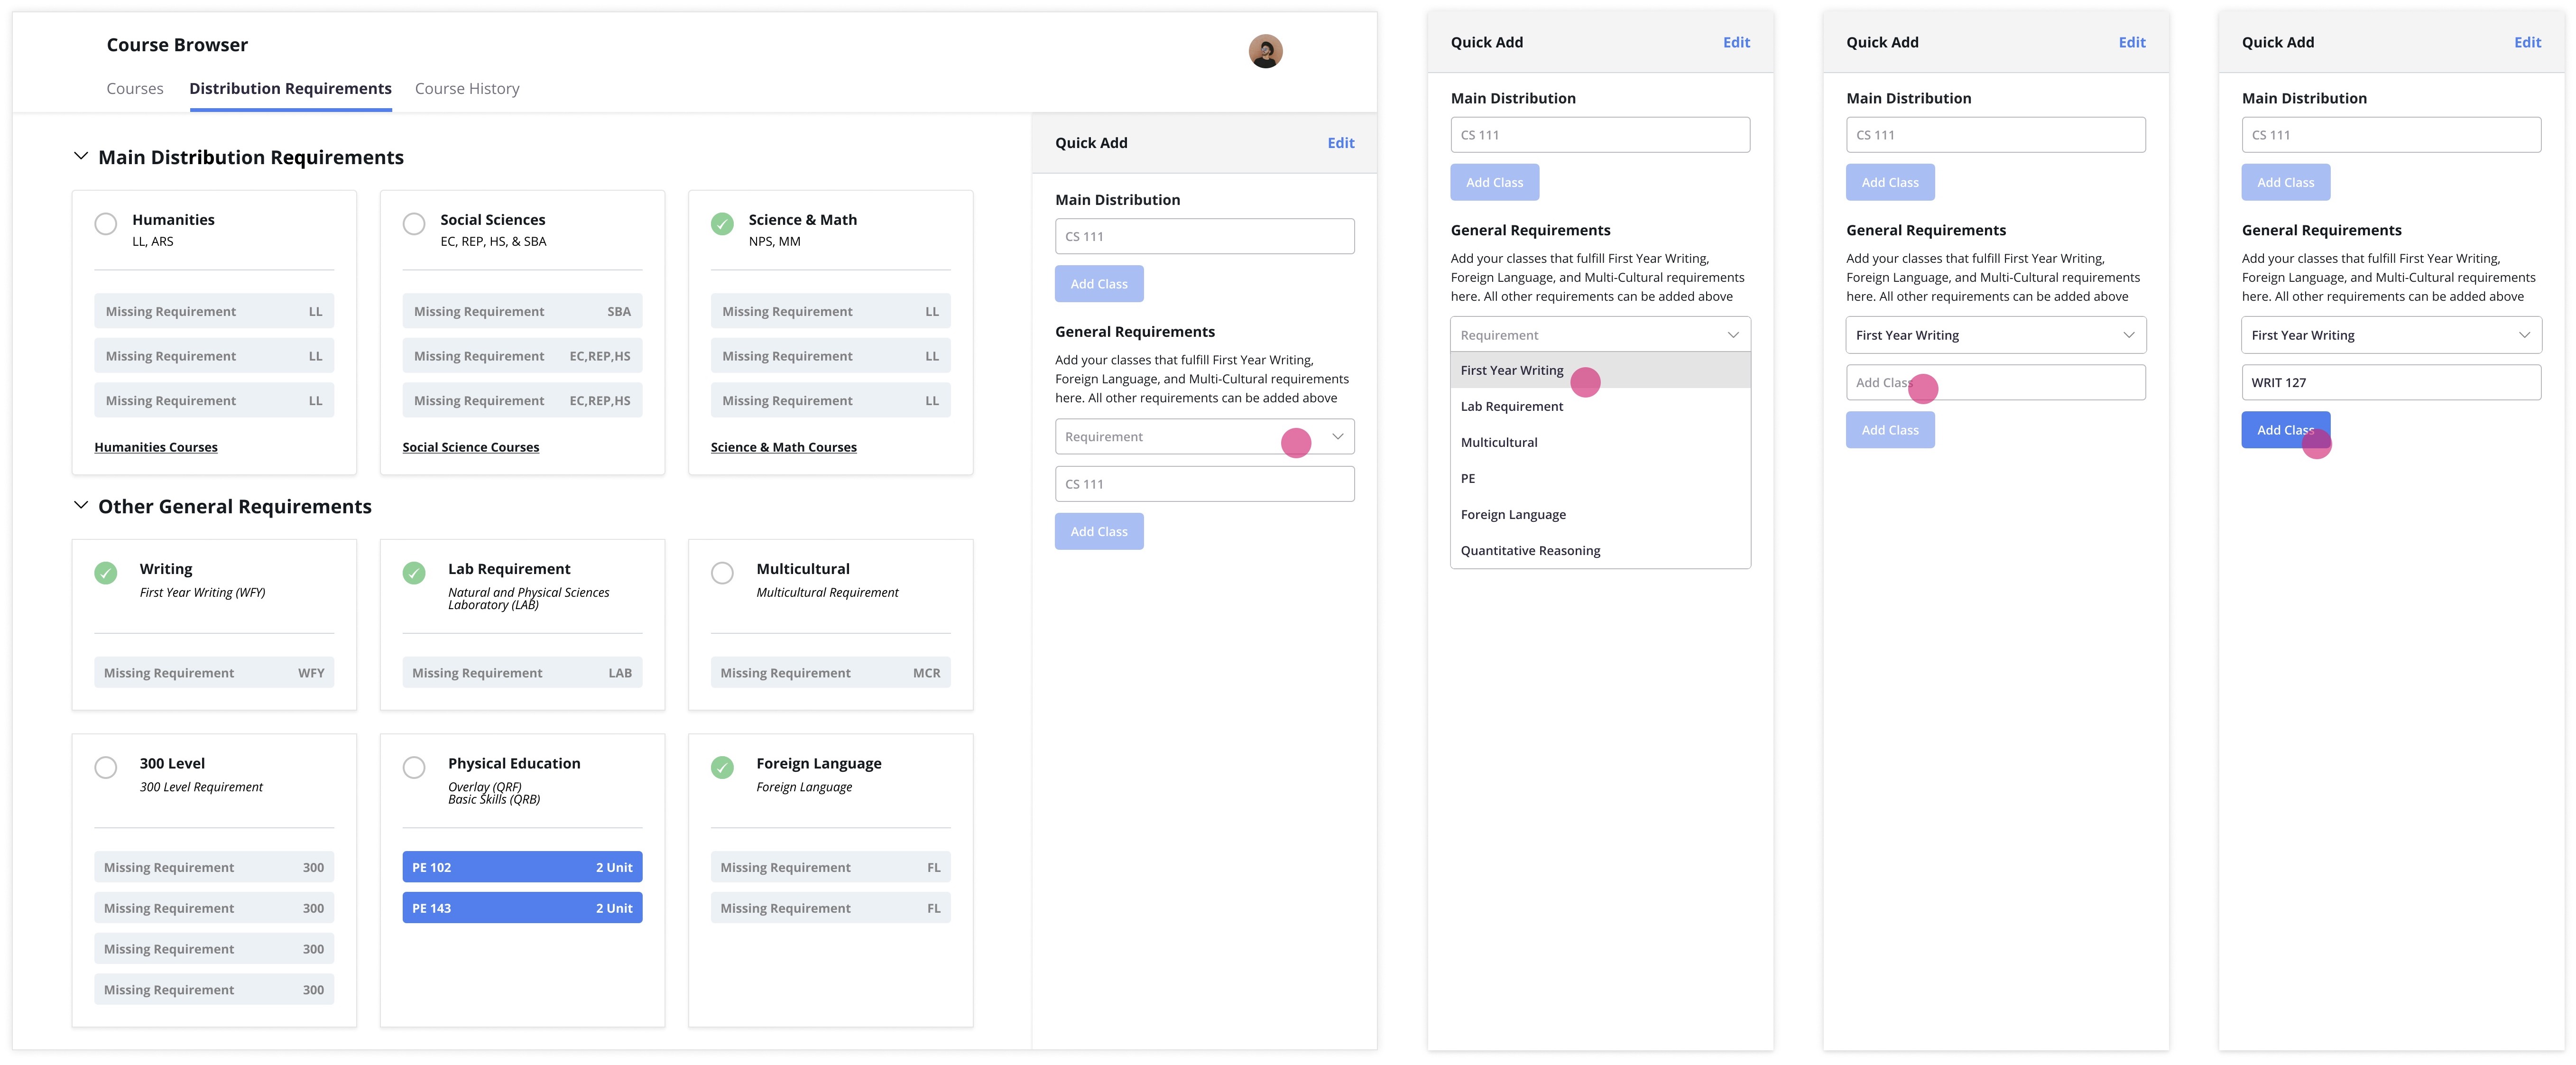This screenshot has height=1065, width=2576.
Task: Toggle the 300 Level requirement circle
Action: pyautogui.click(x=106, y=767)
